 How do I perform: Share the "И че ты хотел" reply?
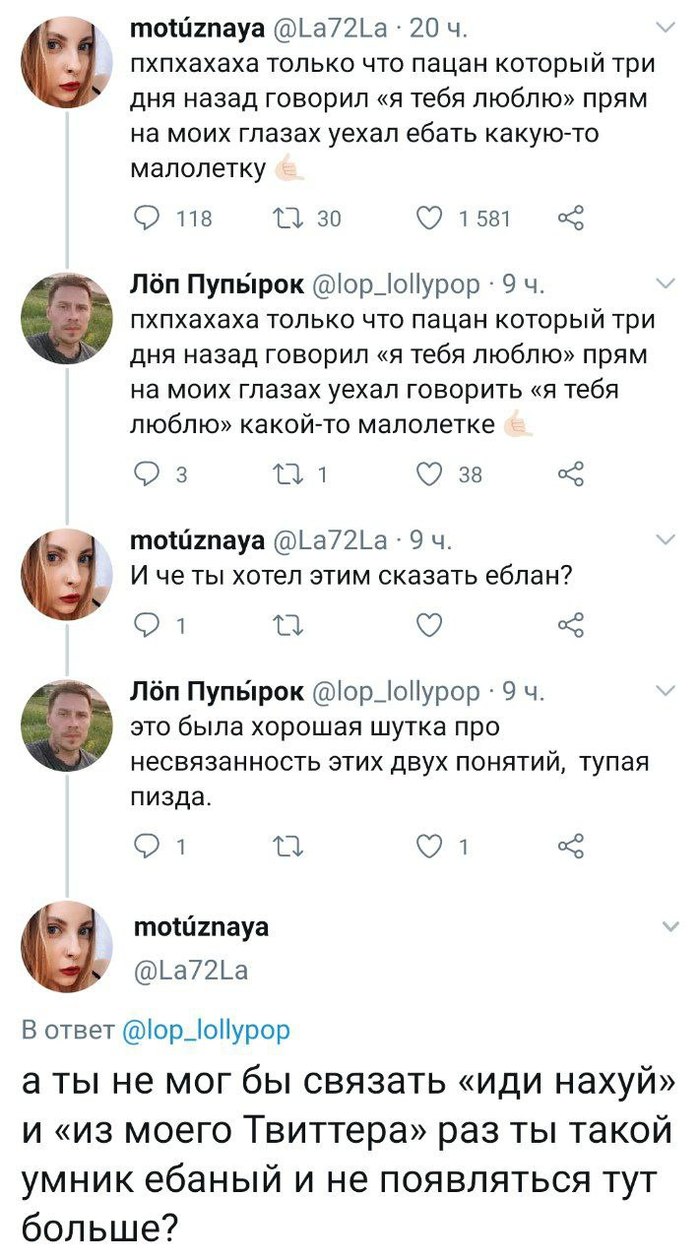pyautogui.click(x=570, y=625)
